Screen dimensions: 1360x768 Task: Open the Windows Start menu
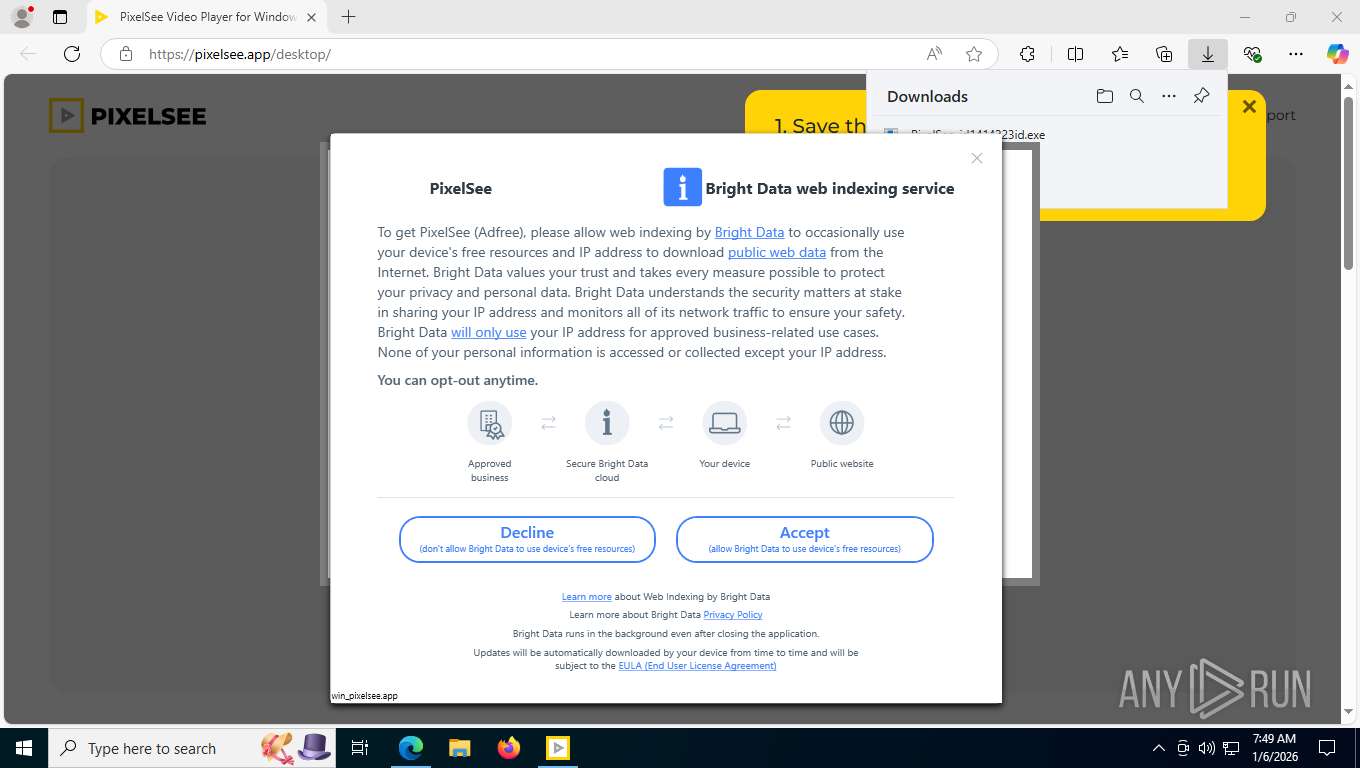point(23,748)
